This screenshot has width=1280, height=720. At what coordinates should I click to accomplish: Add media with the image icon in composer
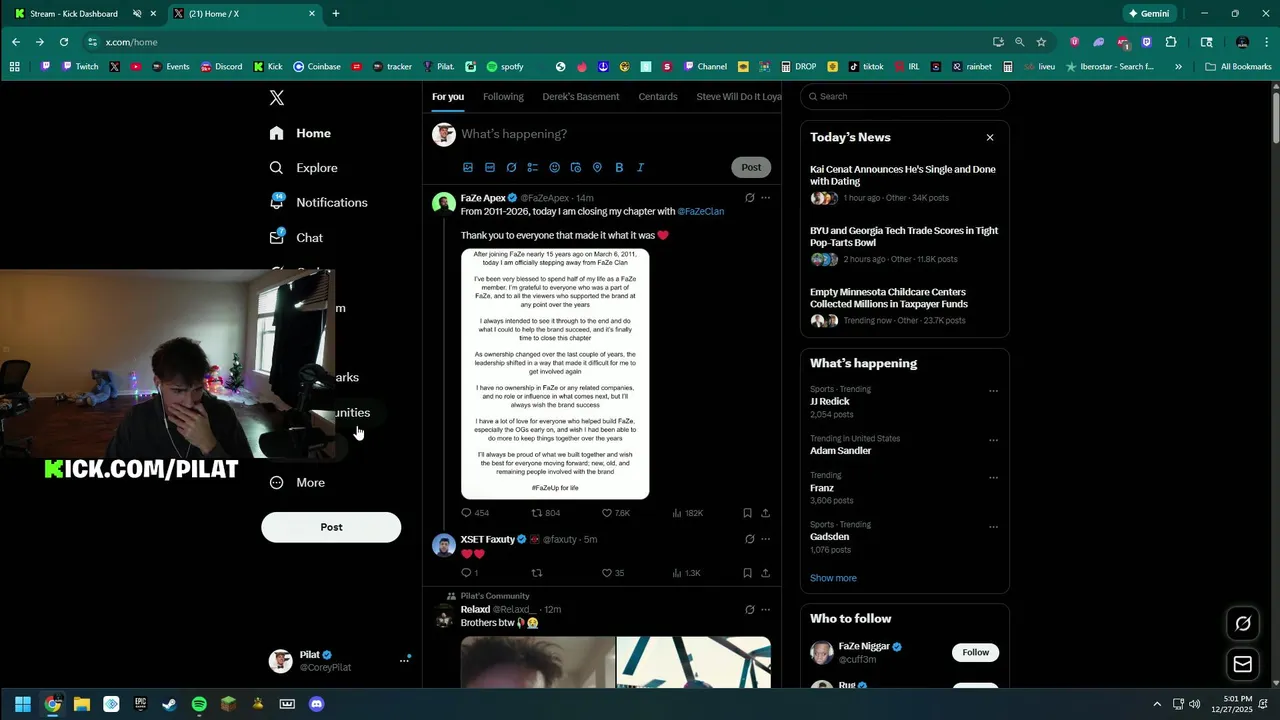pos(468,167)
